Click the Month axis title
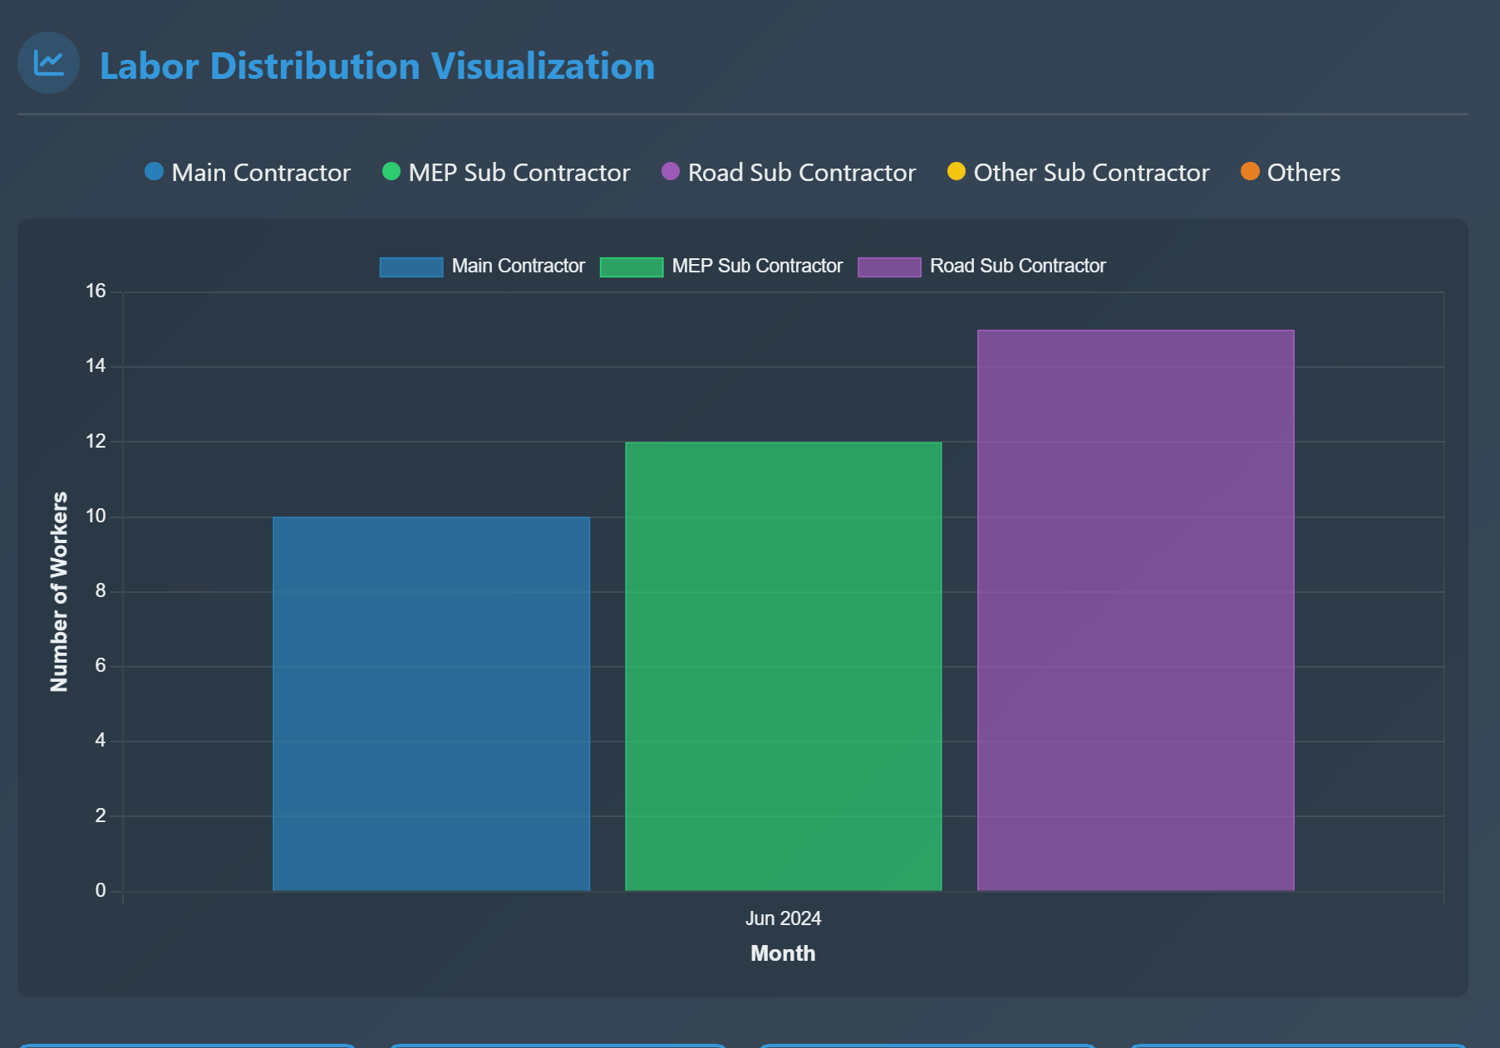Image resolution: width=1500 pixels, height=1048 pixels. (x=783, y=954)
